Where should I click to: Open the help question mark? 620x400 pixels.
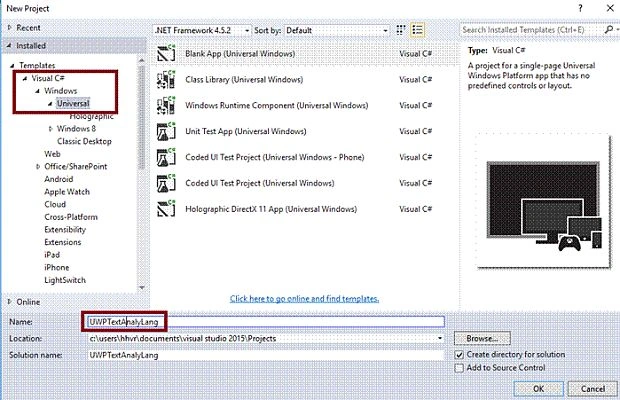(x=580, y=8)
